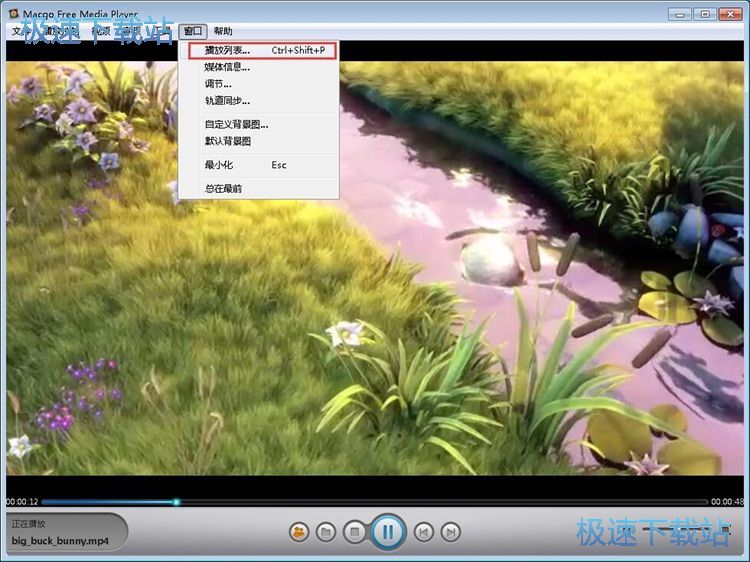
Task: Click elapsed time 00:00:12
Action: 22,502
